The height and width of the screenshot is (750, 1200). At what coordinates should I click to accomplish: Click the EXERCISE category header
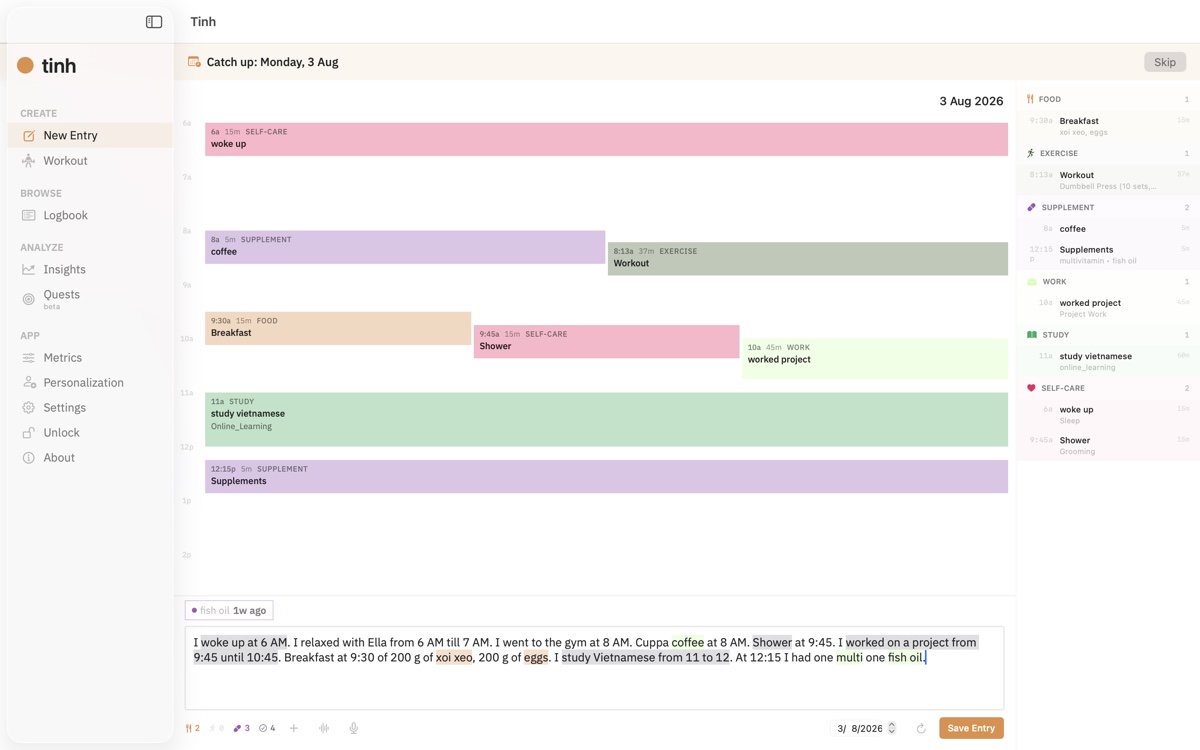click(x=1108, y=153)
